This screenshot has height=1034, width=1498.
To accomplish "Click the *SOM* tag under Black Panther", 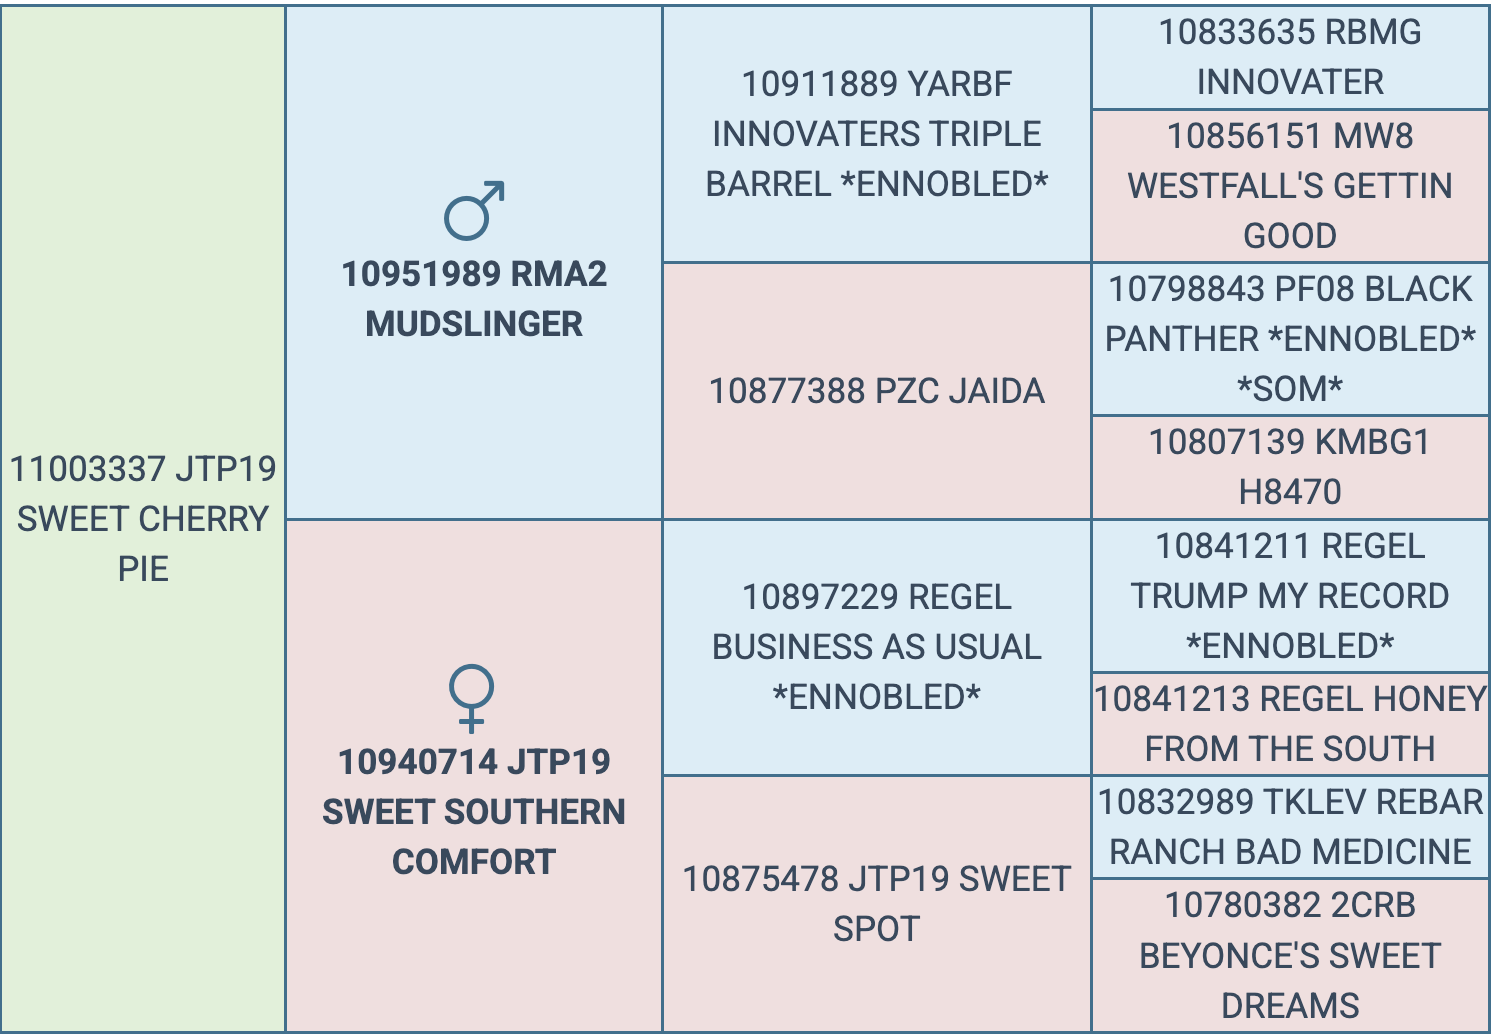I will click(x=1290, y=389).
